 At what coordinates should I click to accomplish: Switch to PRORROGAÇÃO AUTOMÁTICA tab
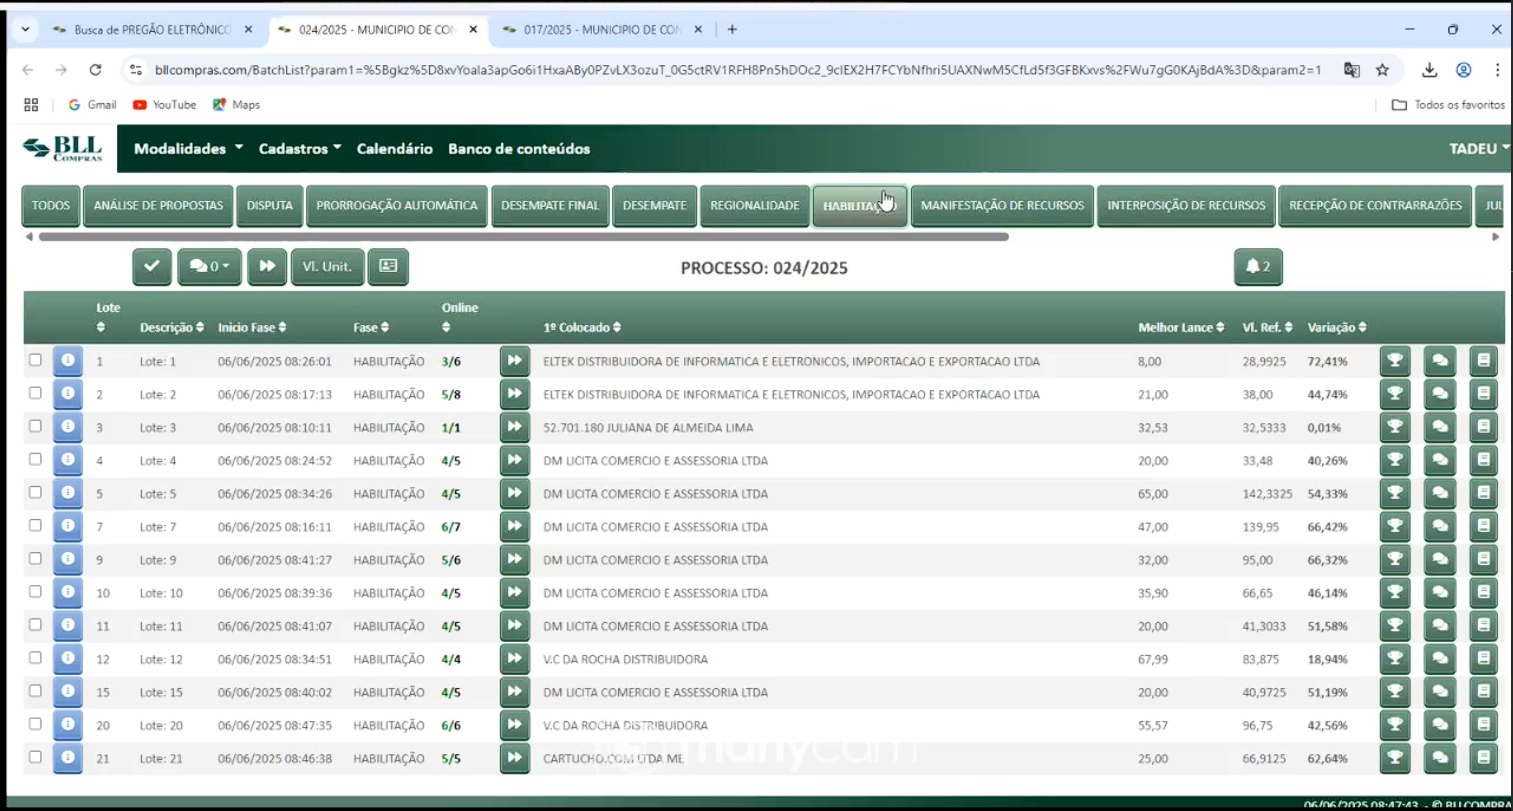click(397, 206)
